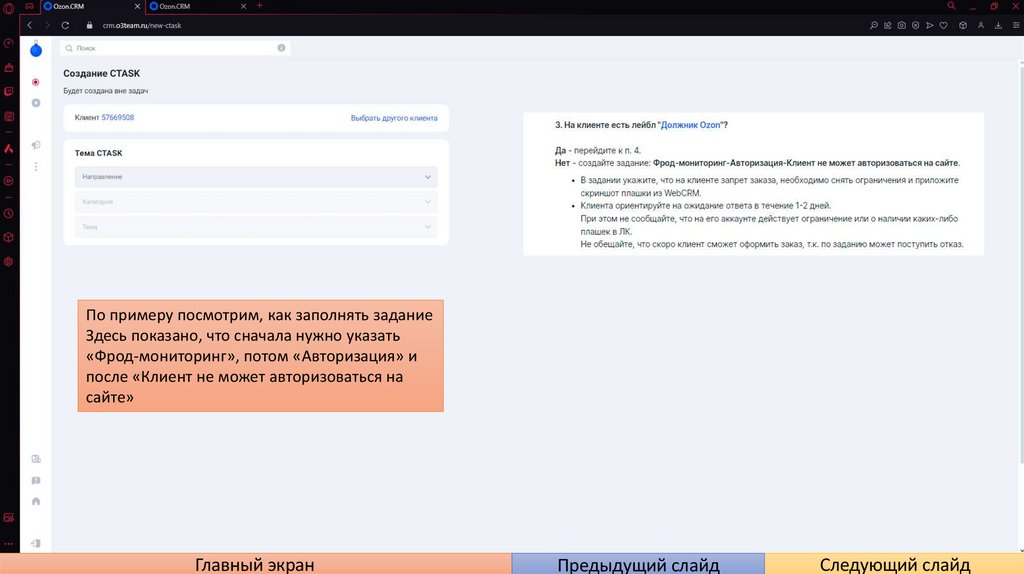This screenshot has height=574, width=1024.
Task: Click the Предыдущий слайд button
Action: click(x=638, y=564)
